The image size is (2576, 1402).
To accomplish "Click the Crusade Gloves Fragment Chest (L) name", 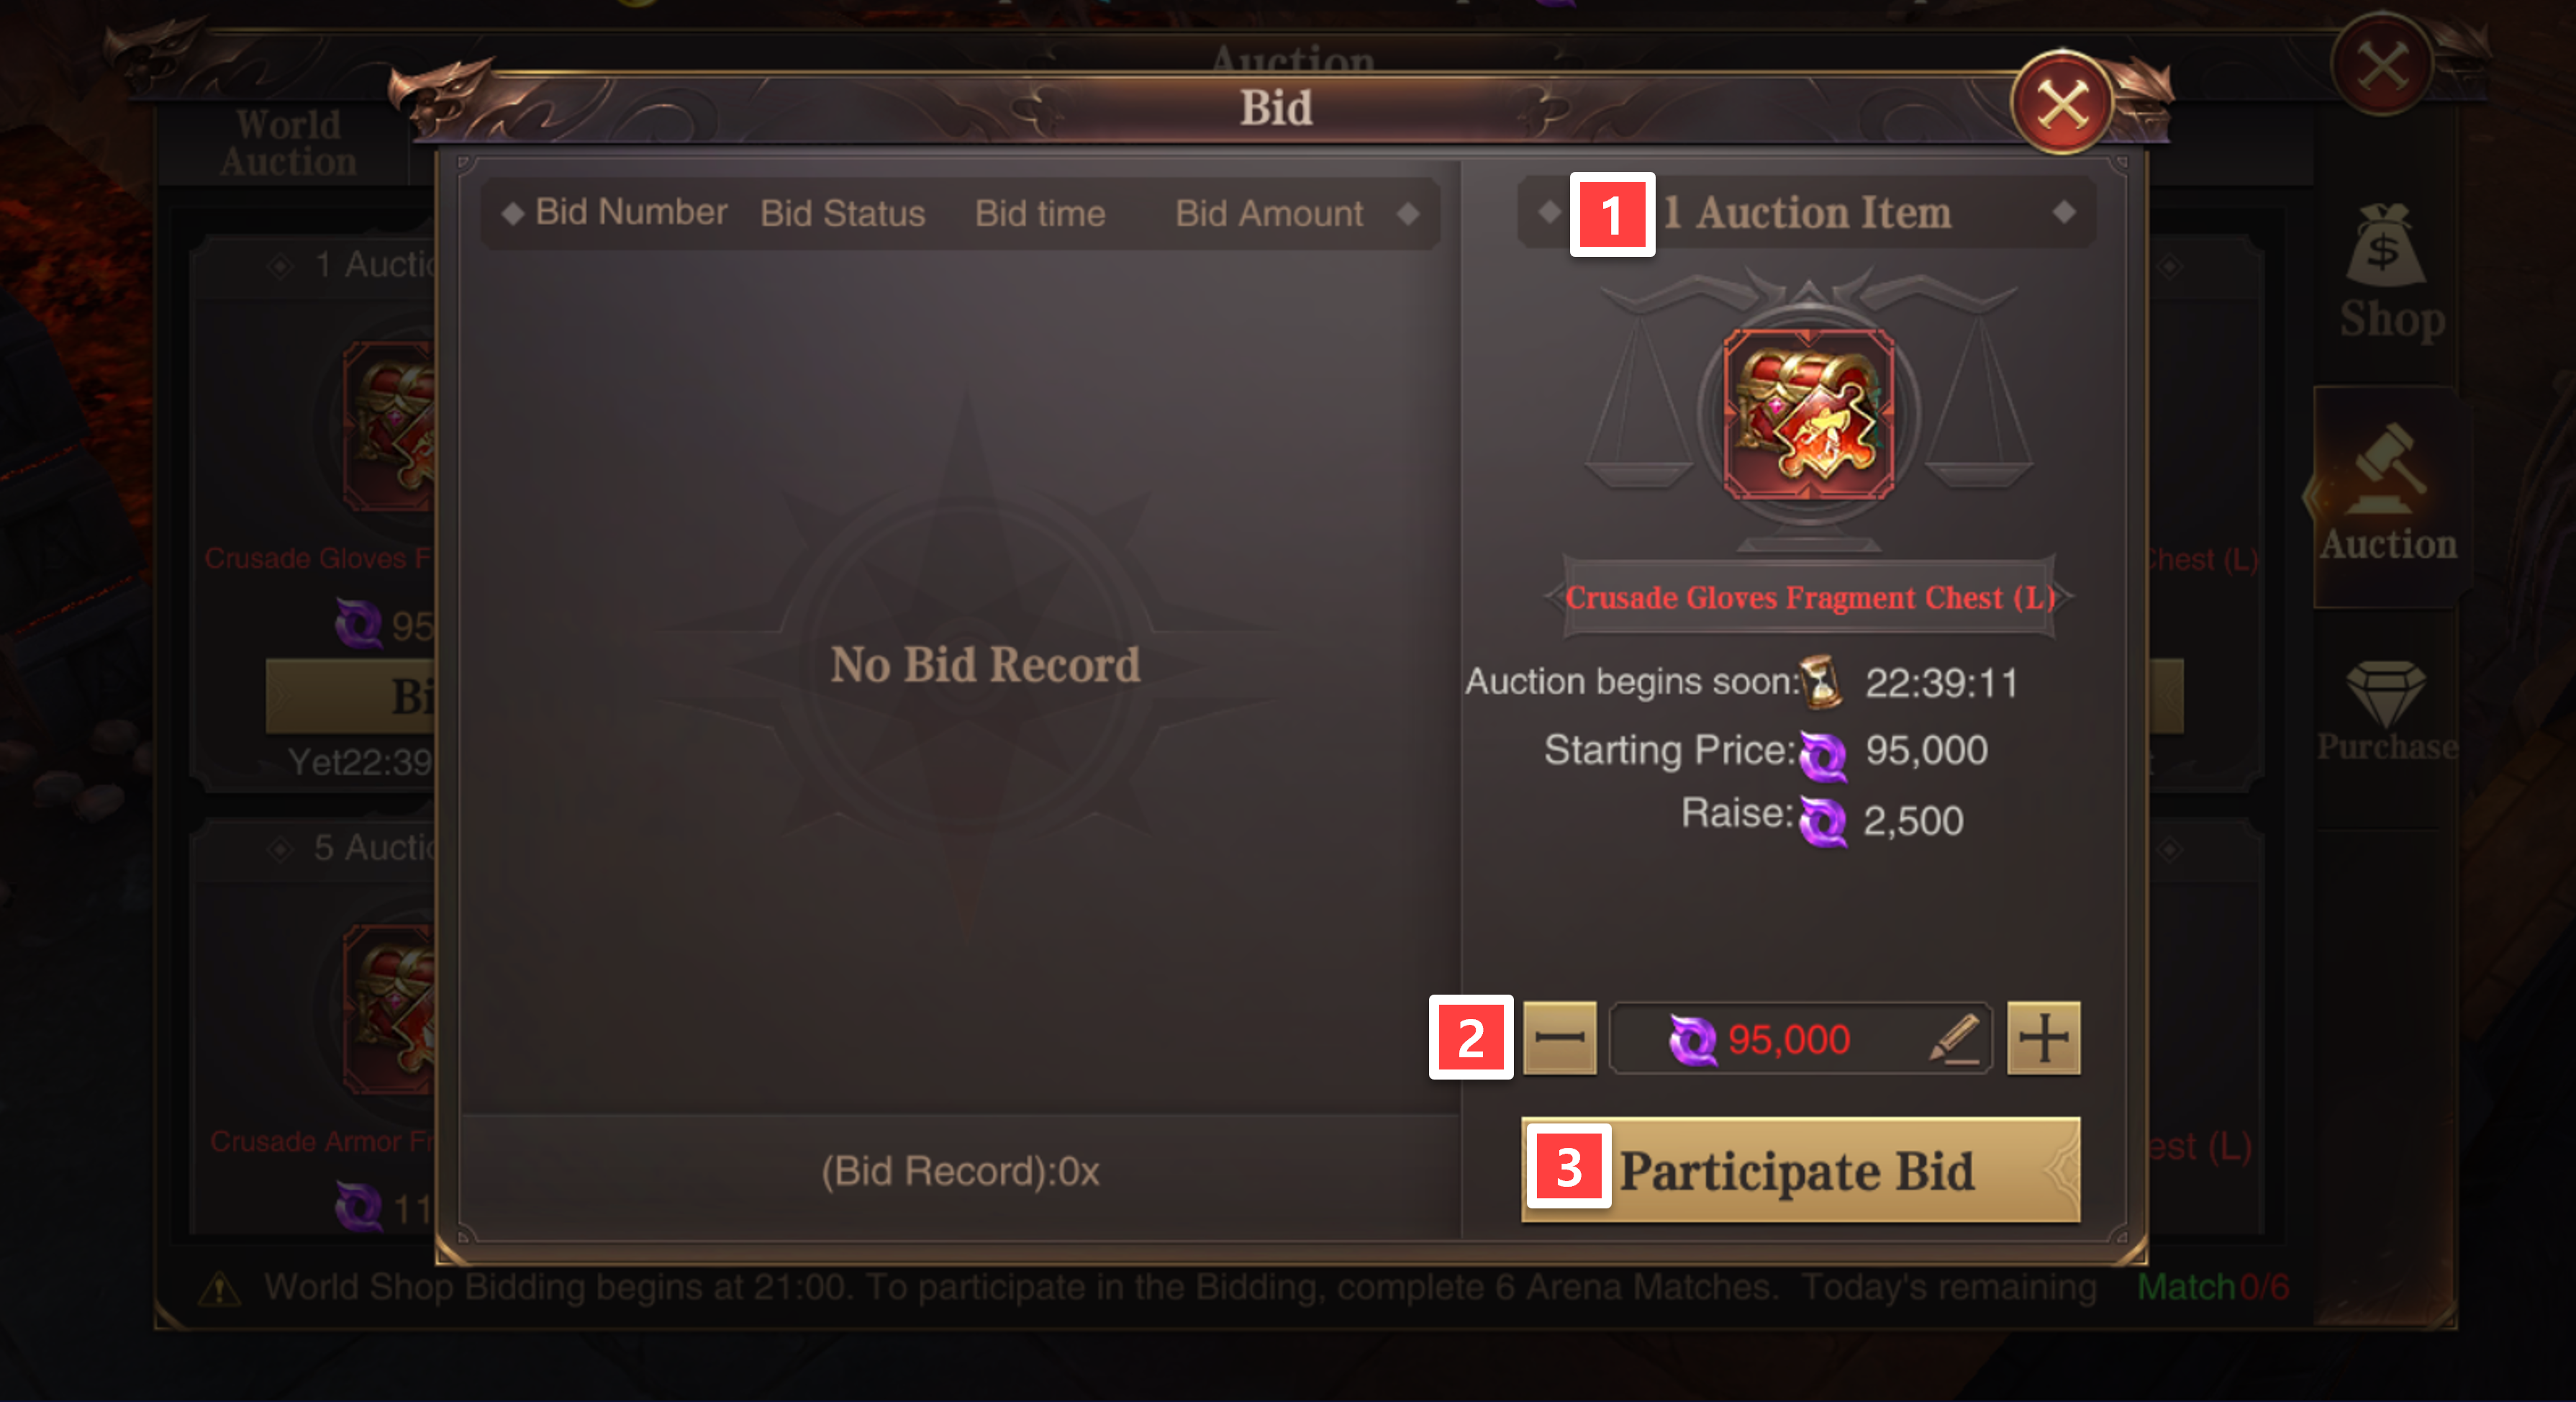I will pyautogui.click(x=1810, y=597).
